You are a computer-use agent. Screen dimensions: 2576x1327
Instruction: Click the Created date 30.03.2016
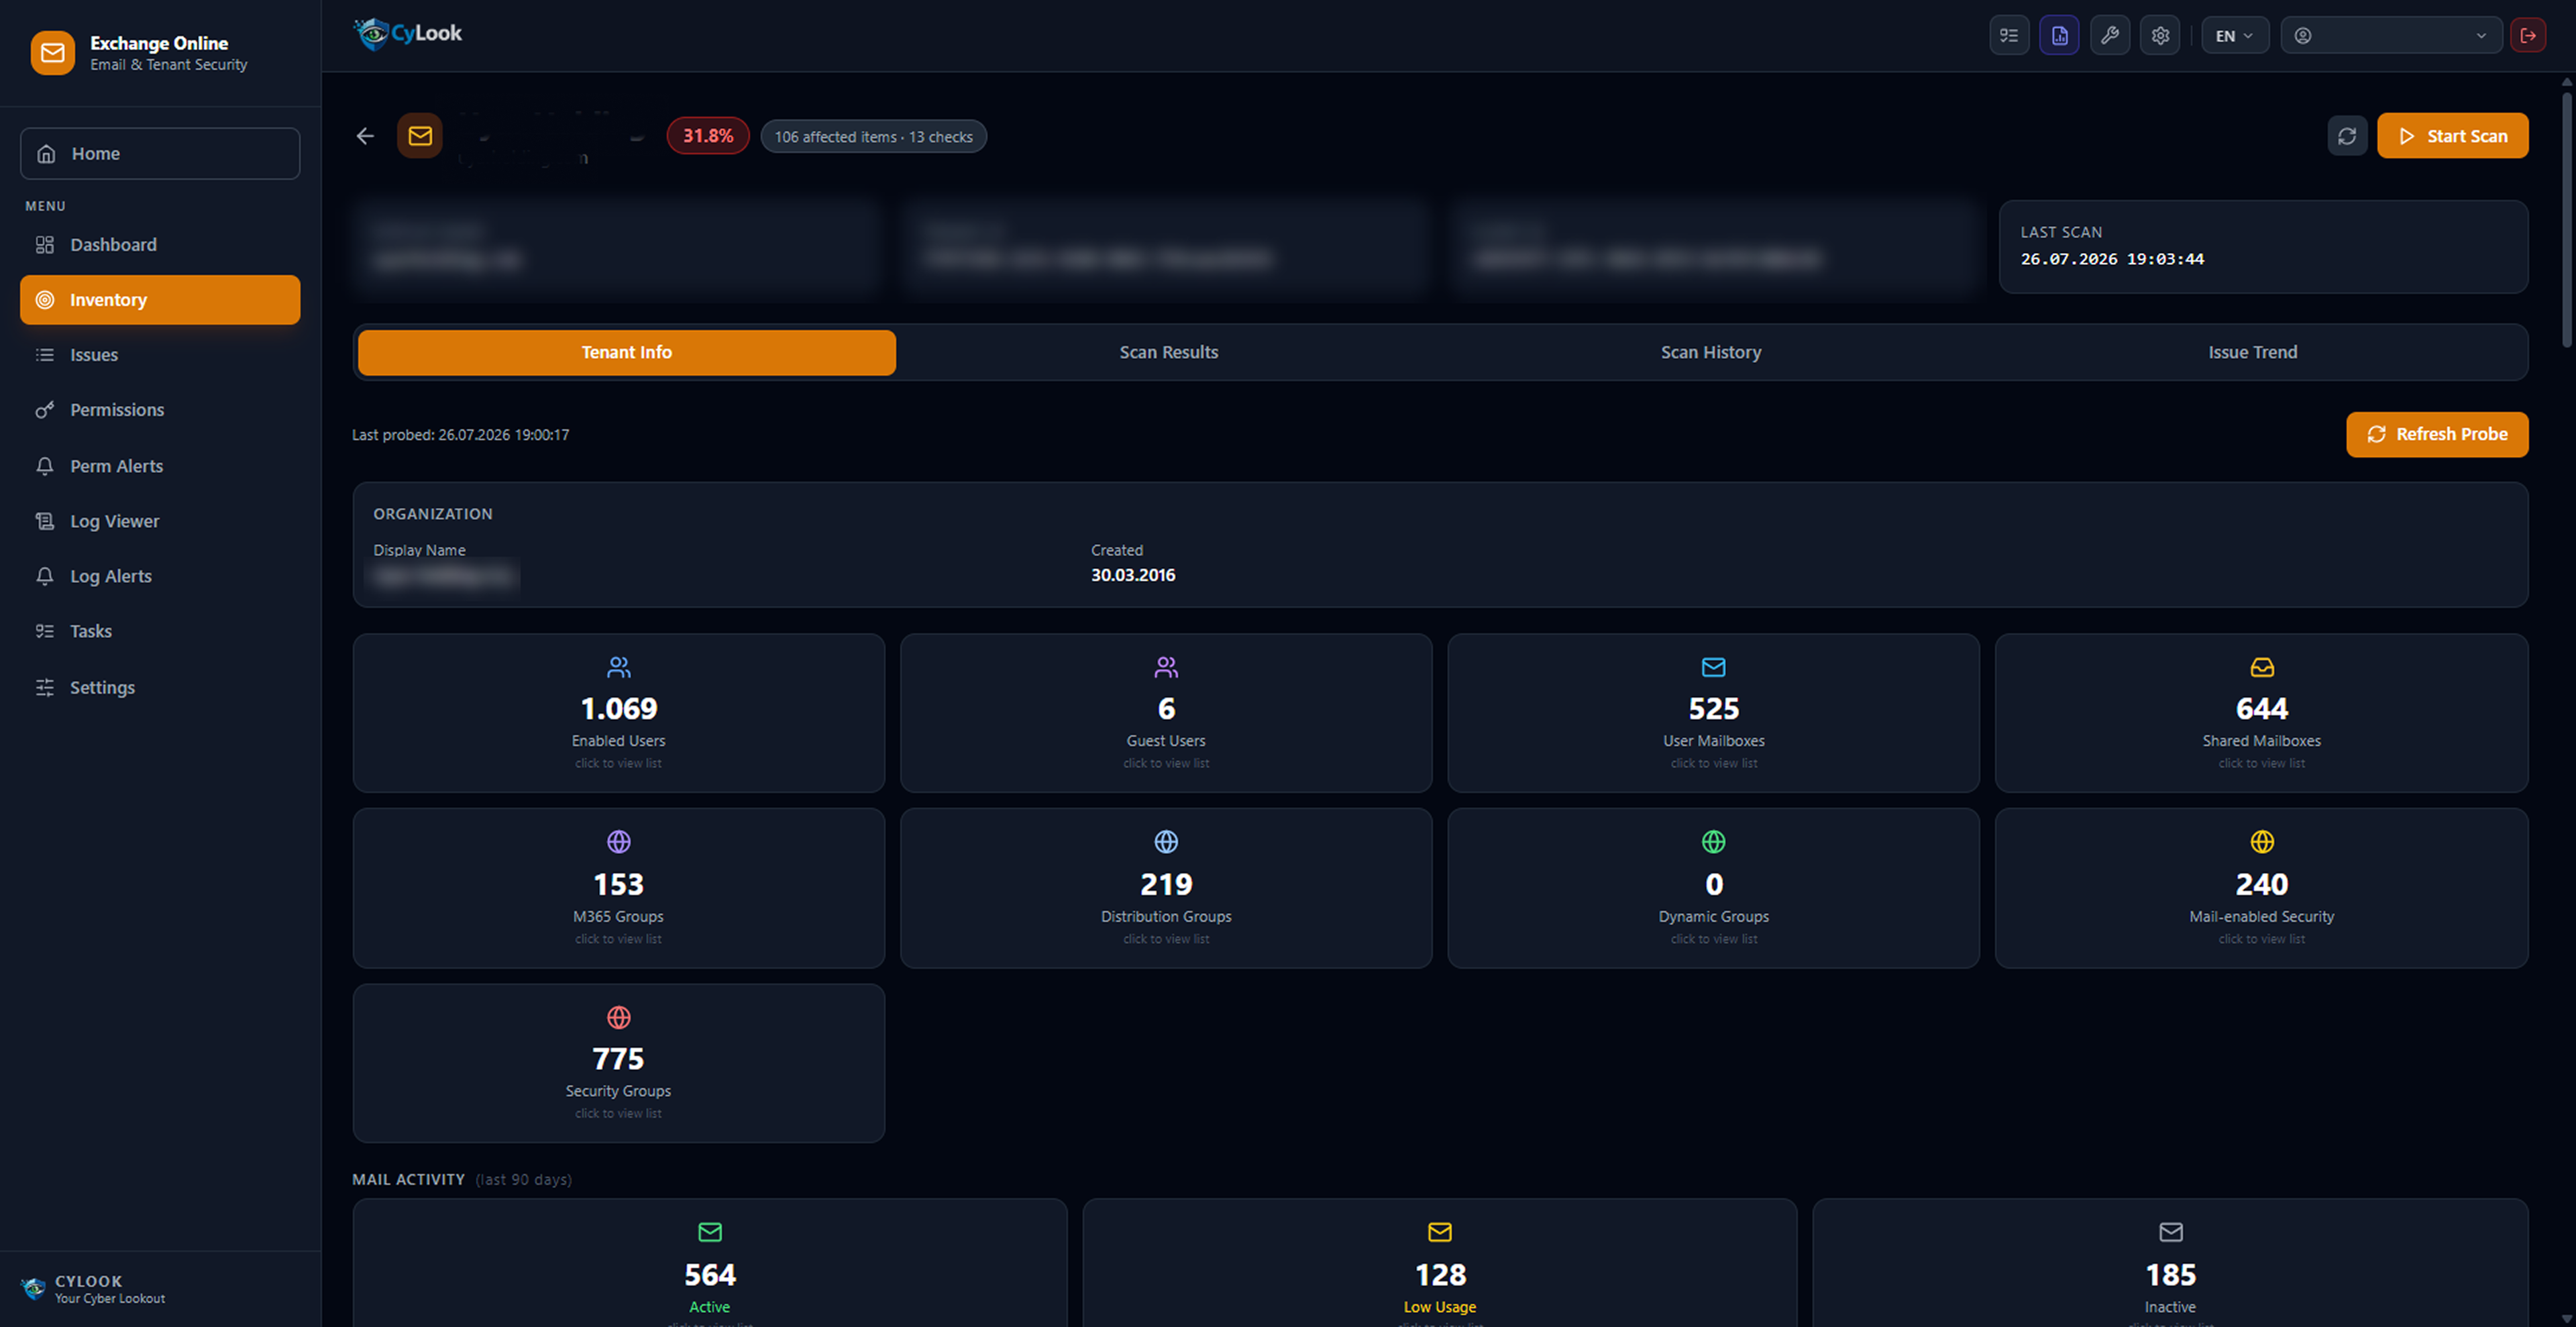point(1133,575)
